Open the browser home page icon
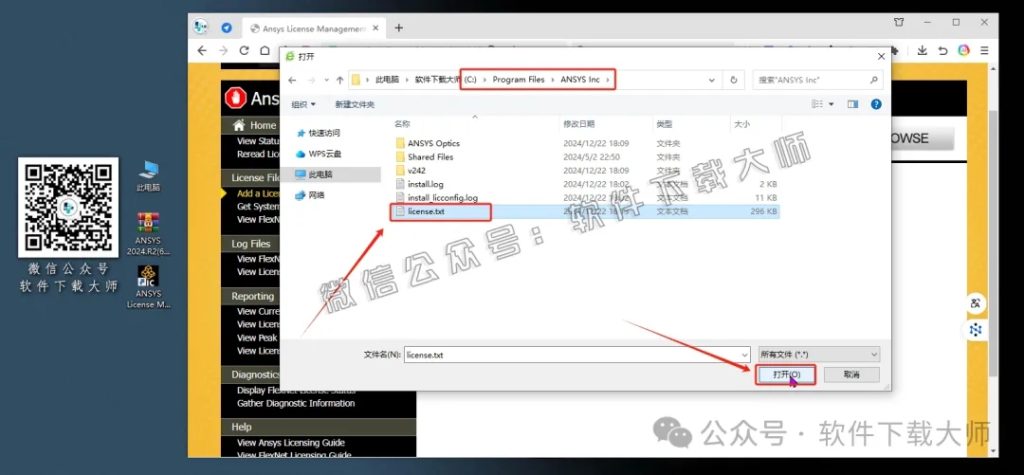Screen dimensions: 1024x475 pyautogui.click(x=264, y=50)
